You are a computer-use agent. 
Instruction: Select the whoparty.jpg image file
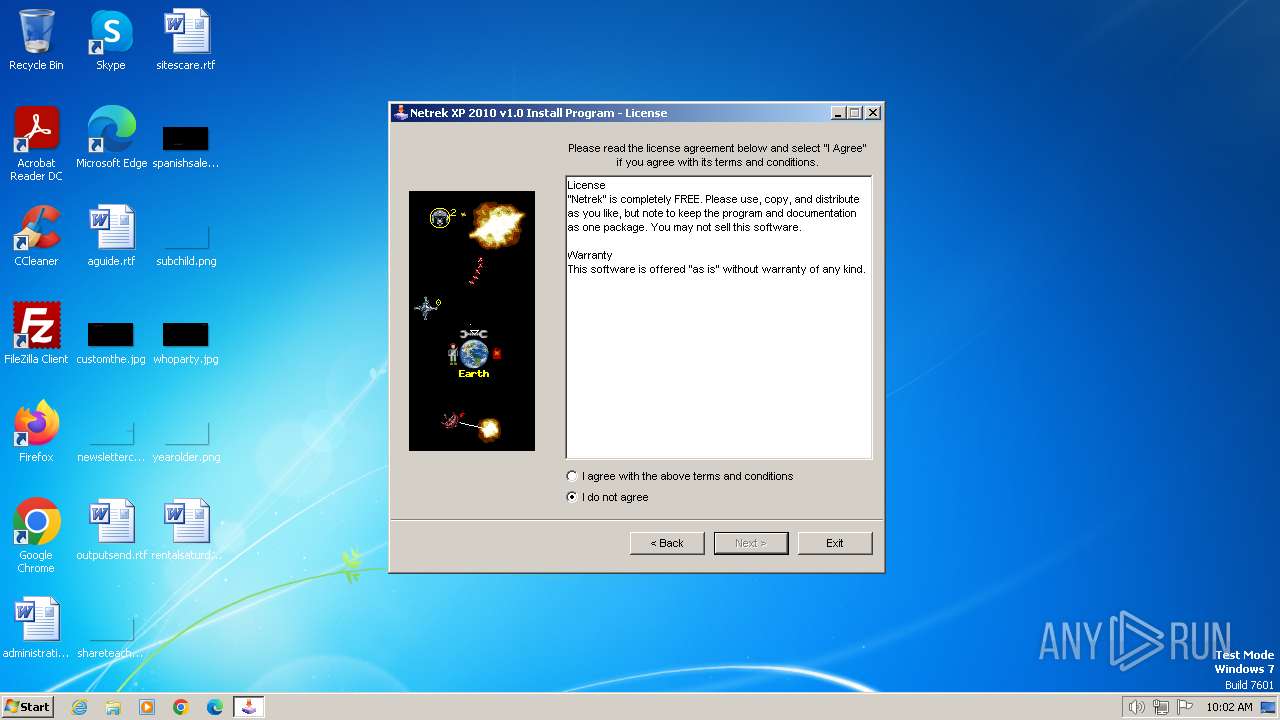(x=186, y=341)
